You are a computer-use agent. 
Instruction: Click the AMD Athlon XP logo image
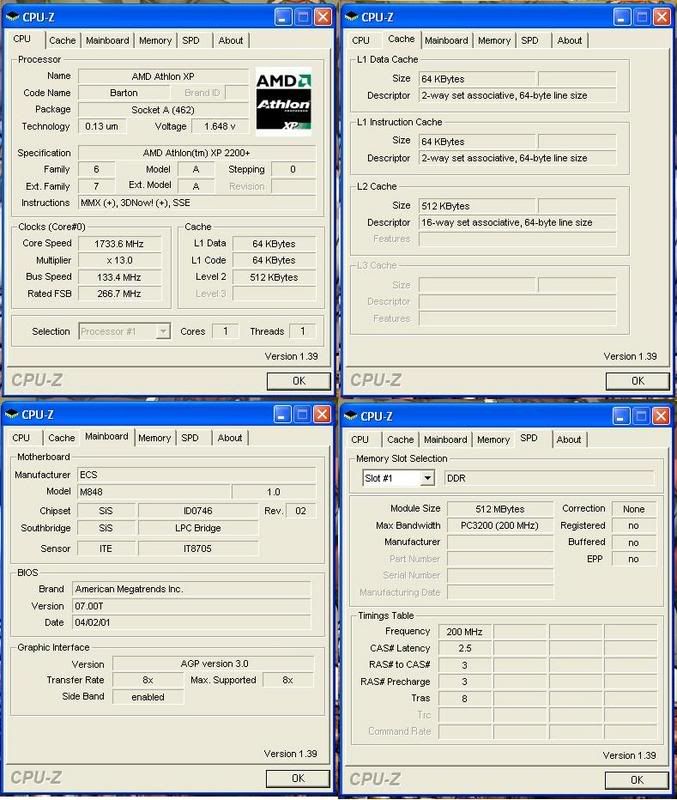283,102
